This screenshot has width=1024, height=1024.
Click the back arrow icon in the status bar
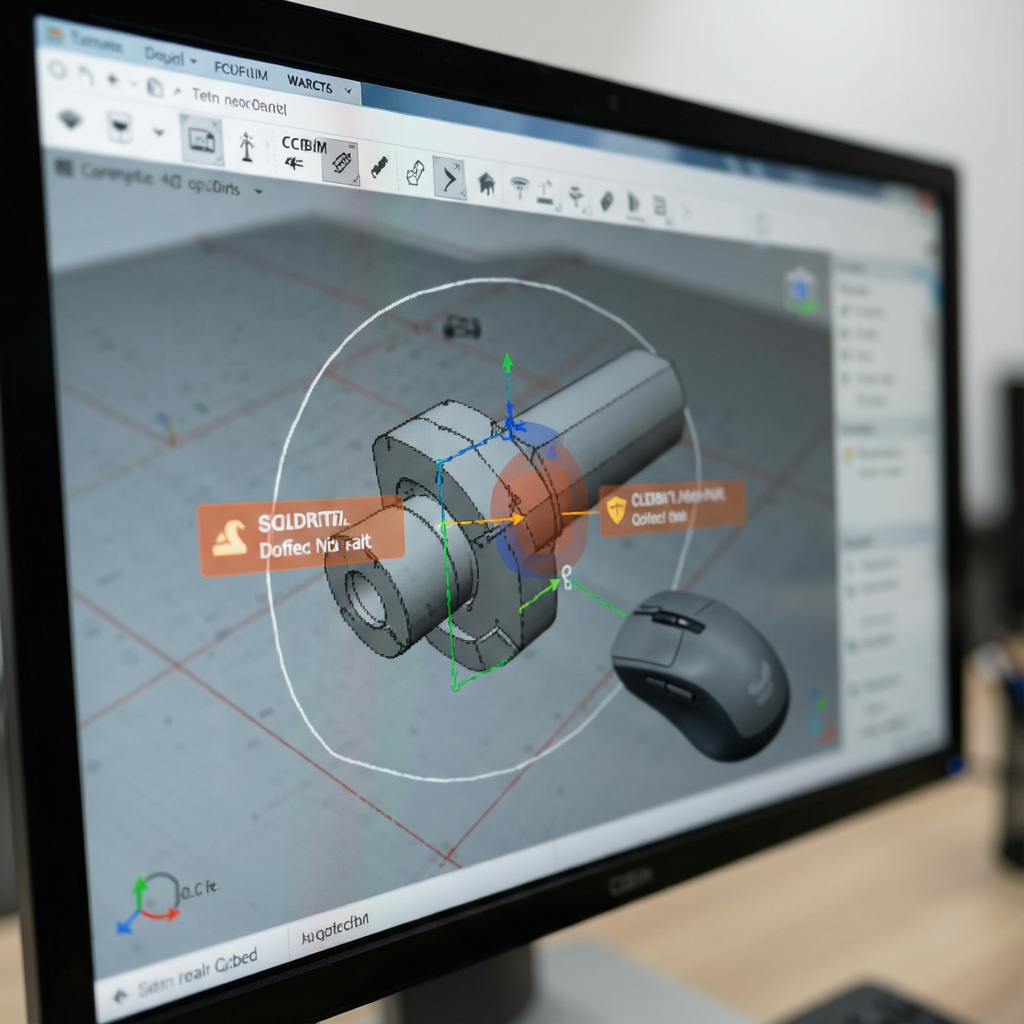click(120, 996)
